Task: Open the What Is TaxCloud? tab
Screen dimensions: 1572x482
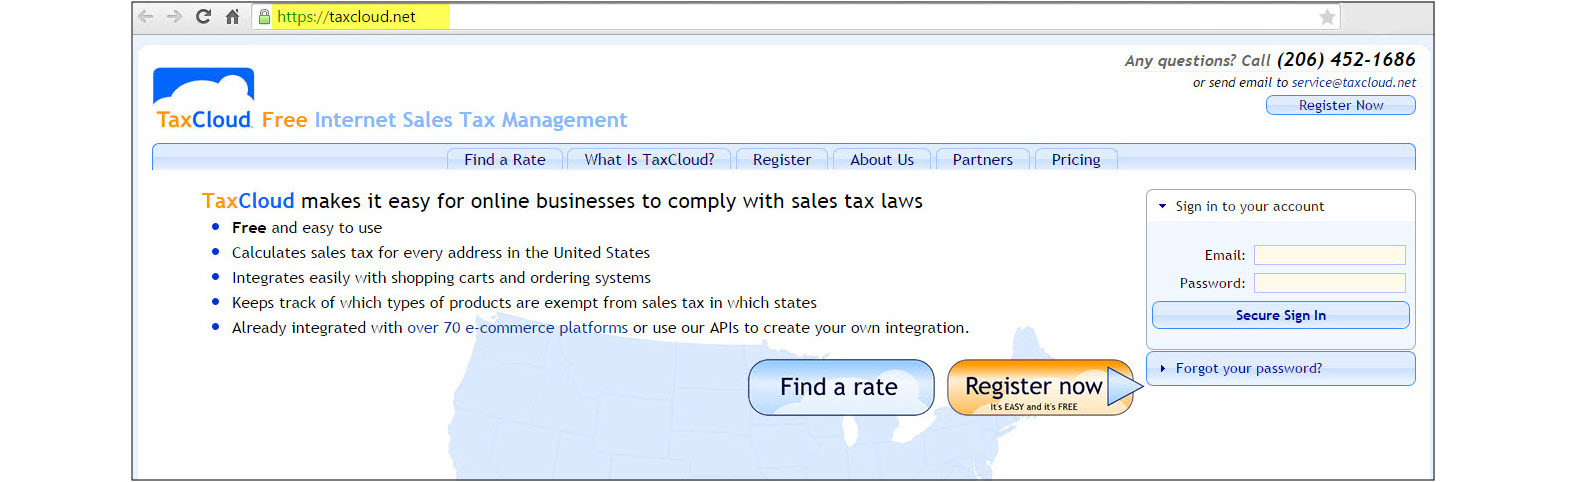Action: pyautogui.click(x=649, y=159)
